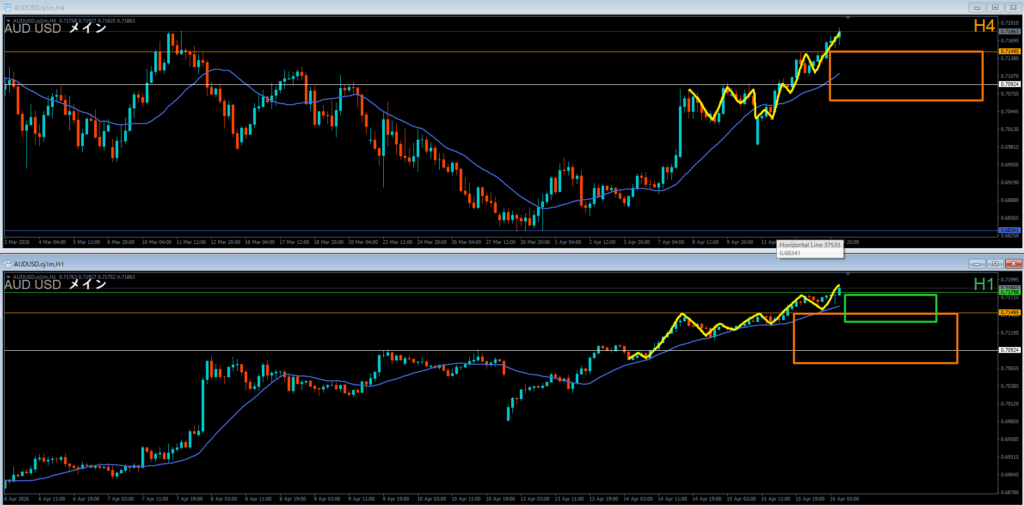The height and width of the screenshot is (506, 1024).
Task: Minimize the H1 chart window
Action: 976,262
